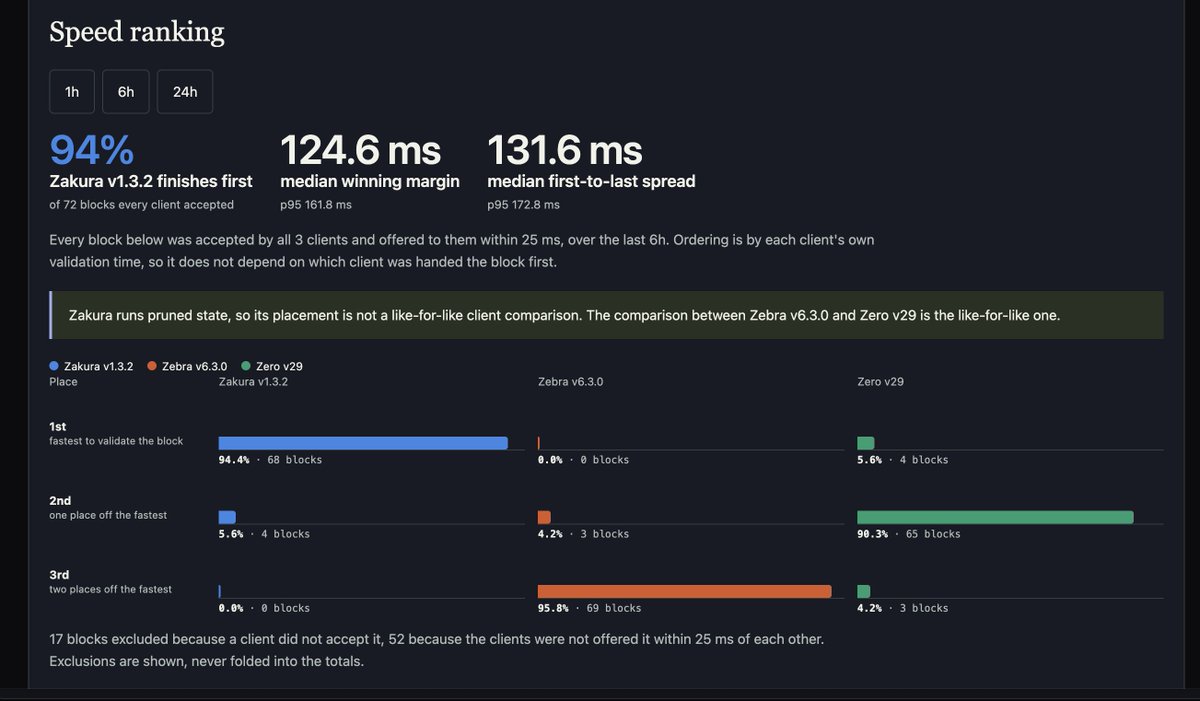Click the blue Zakura v1.3.2 legend dot
The width and height of the screenshot is (1200, 701).
pos(54,366)
